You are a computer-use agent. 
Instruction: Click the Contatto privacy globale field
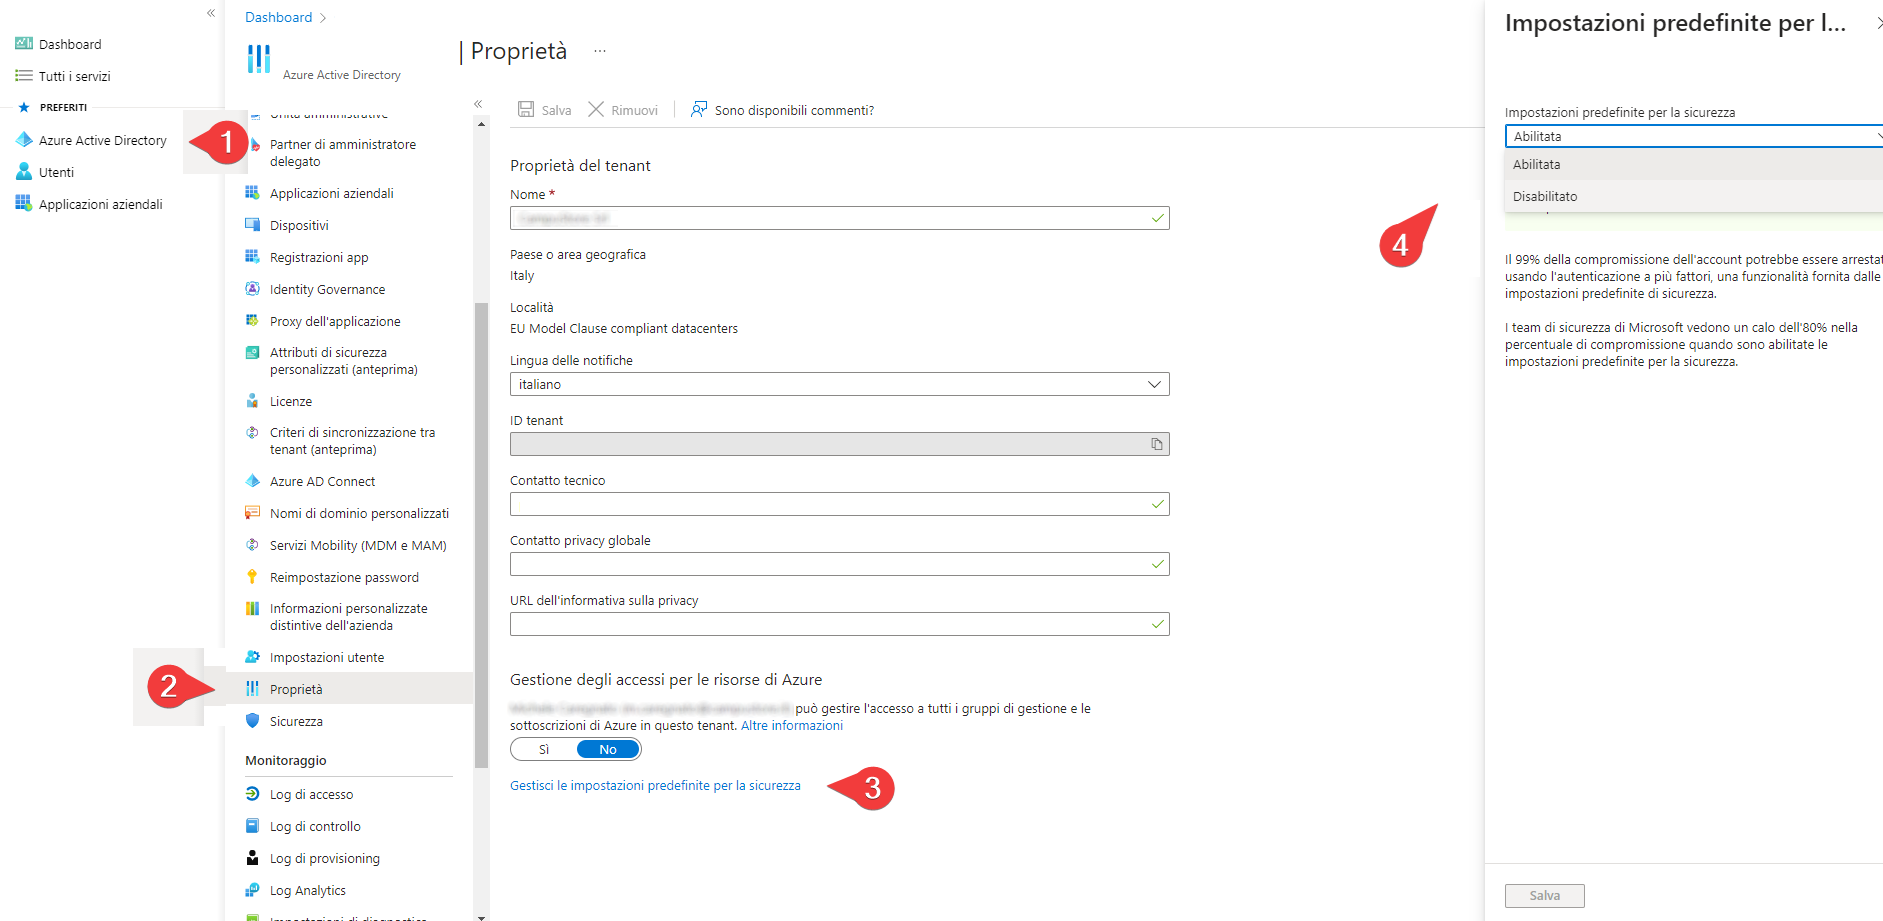(x=840, y=564)
